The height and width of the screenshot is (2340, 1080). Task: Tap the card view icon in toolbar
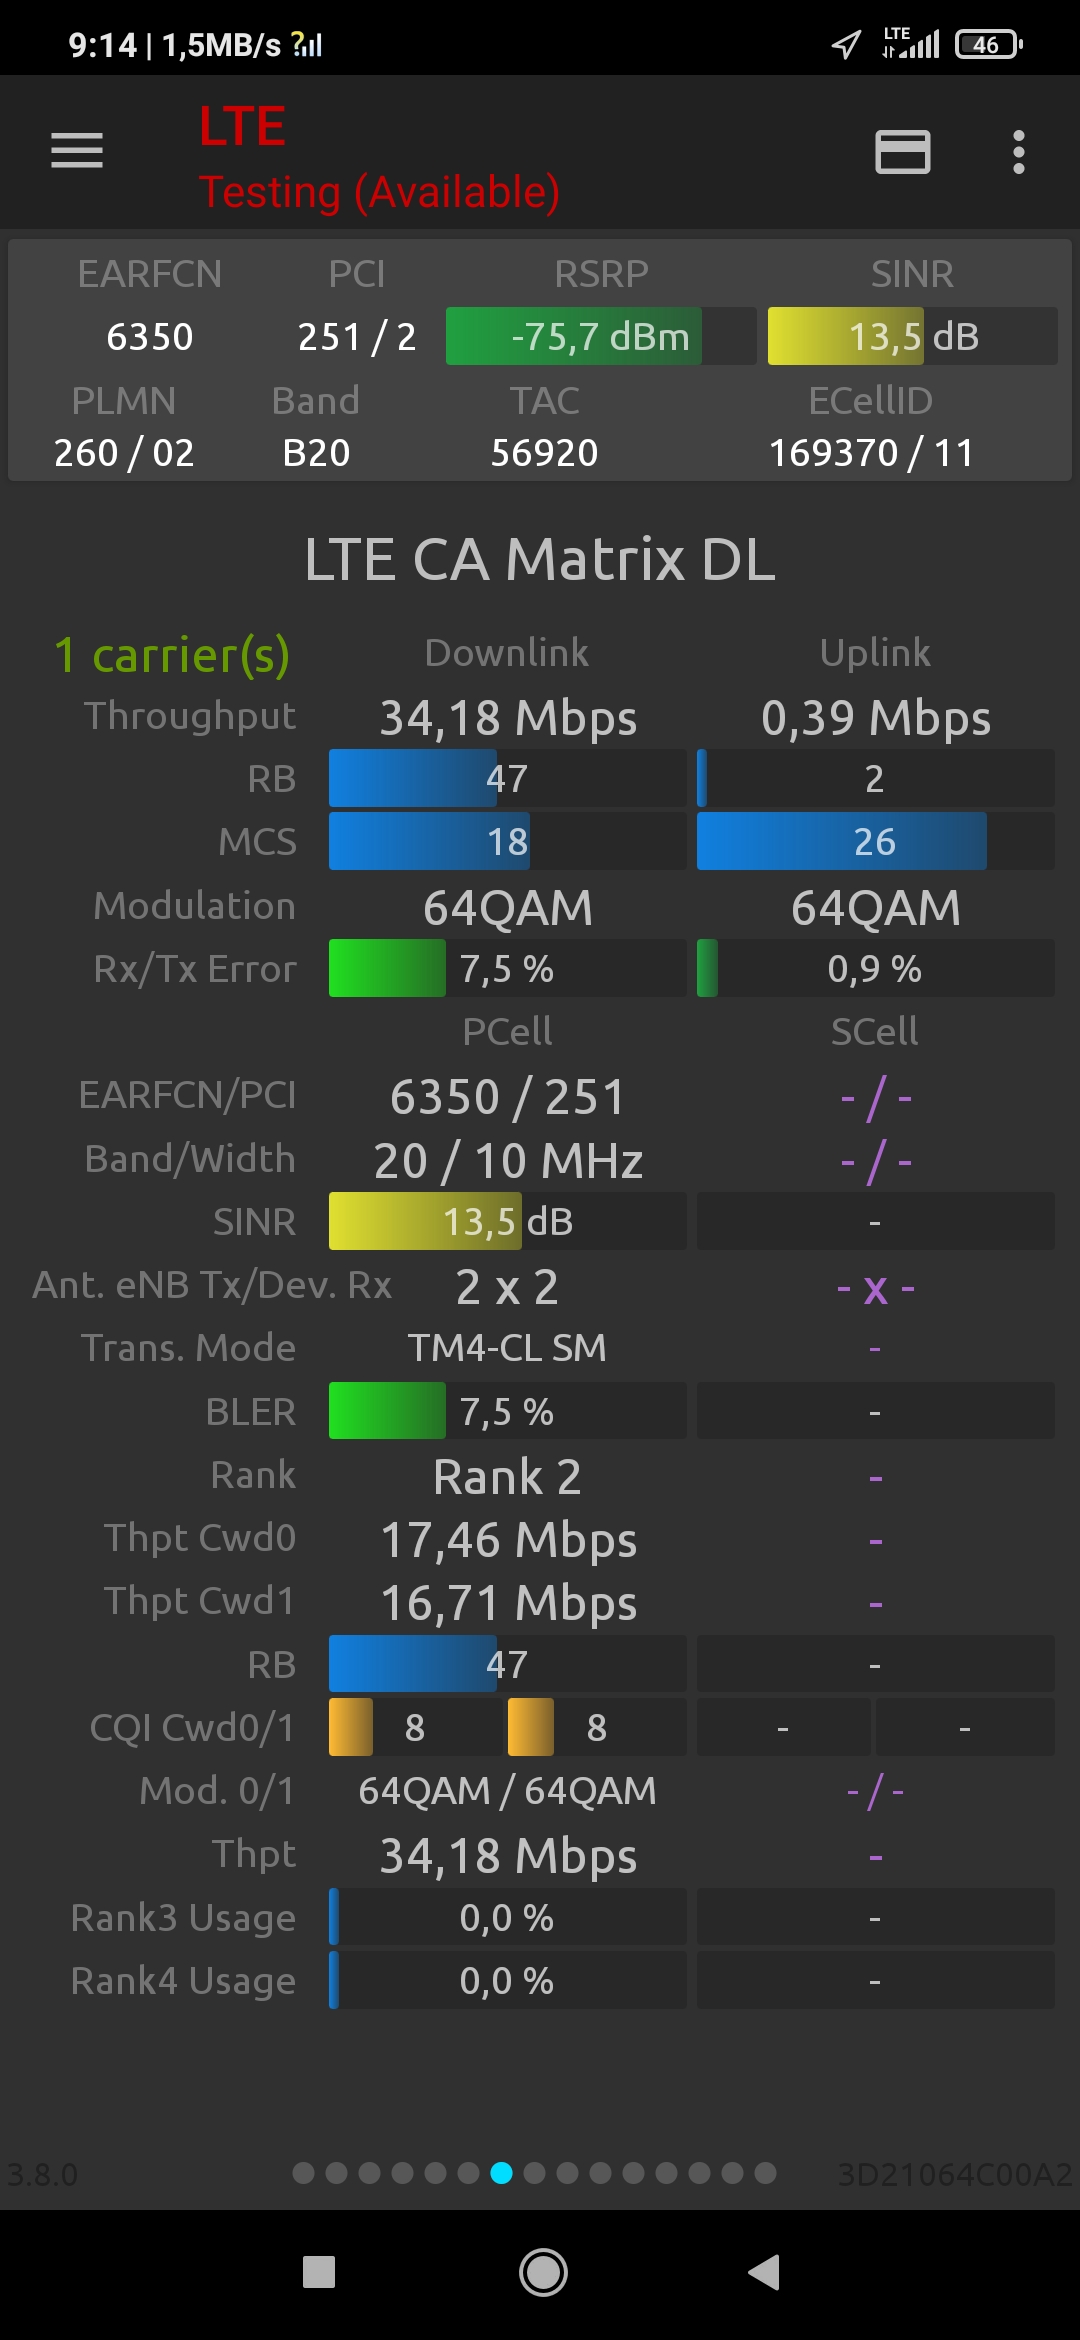coord(902,152)
